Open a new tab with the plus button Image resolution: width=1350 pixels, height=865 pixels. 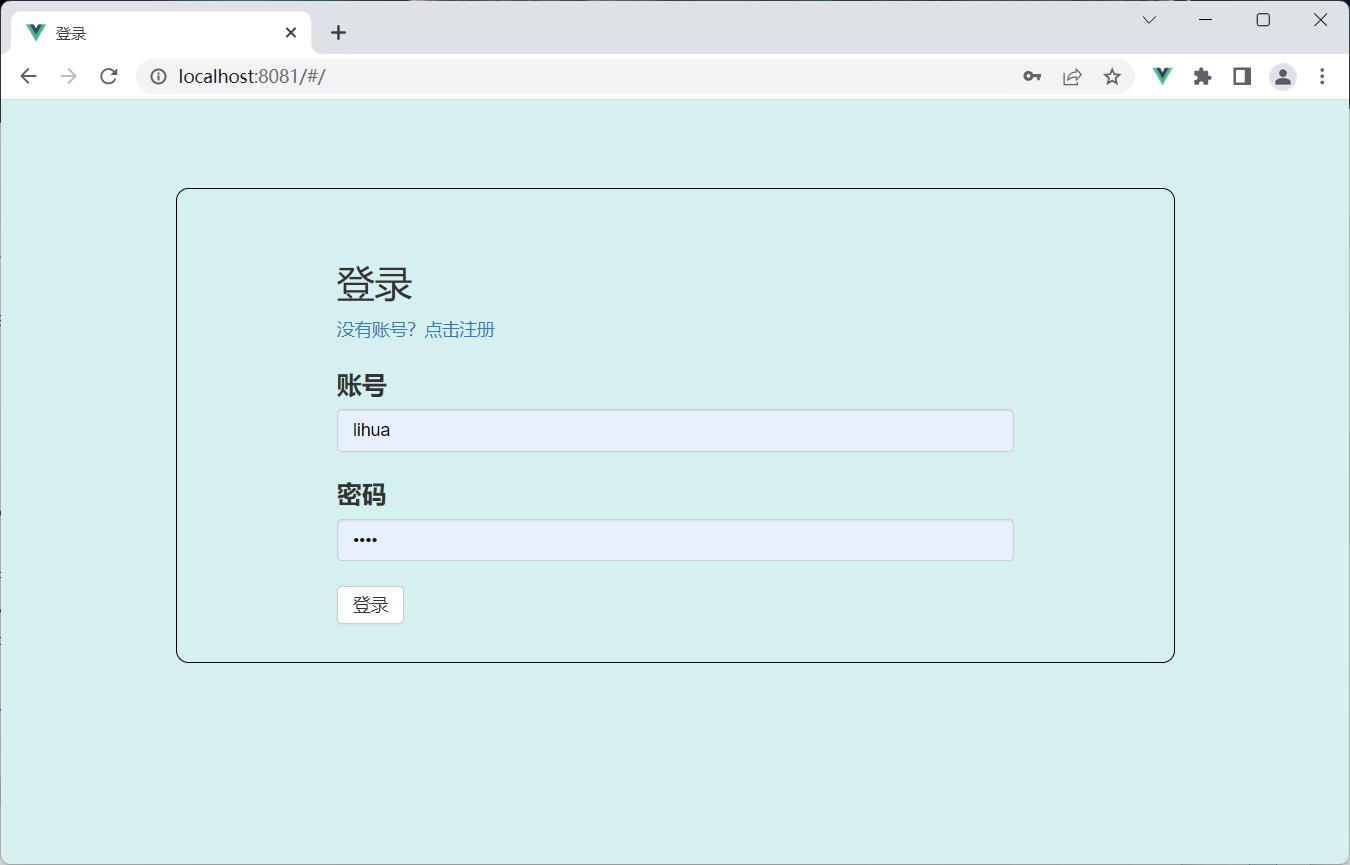point(338,32)
